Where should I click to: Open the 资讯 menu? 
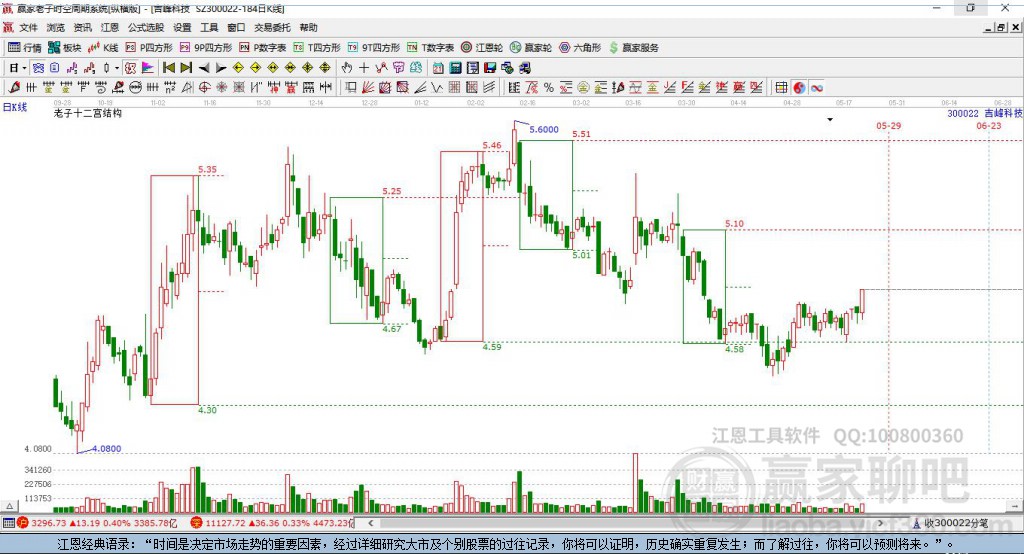(x=82, y=27)
